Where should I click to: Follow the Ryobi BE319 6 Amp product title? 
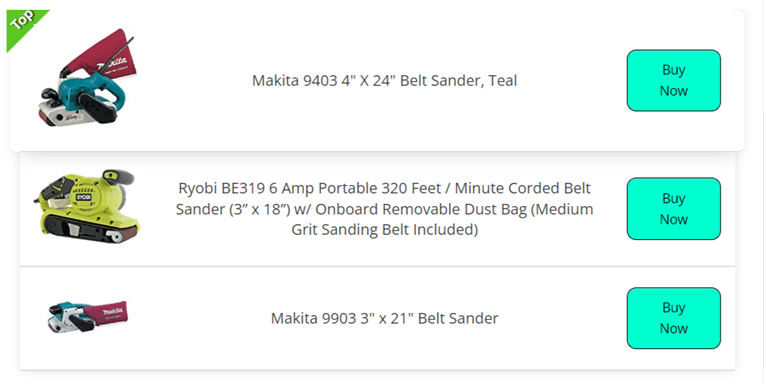tap(384, 209)
